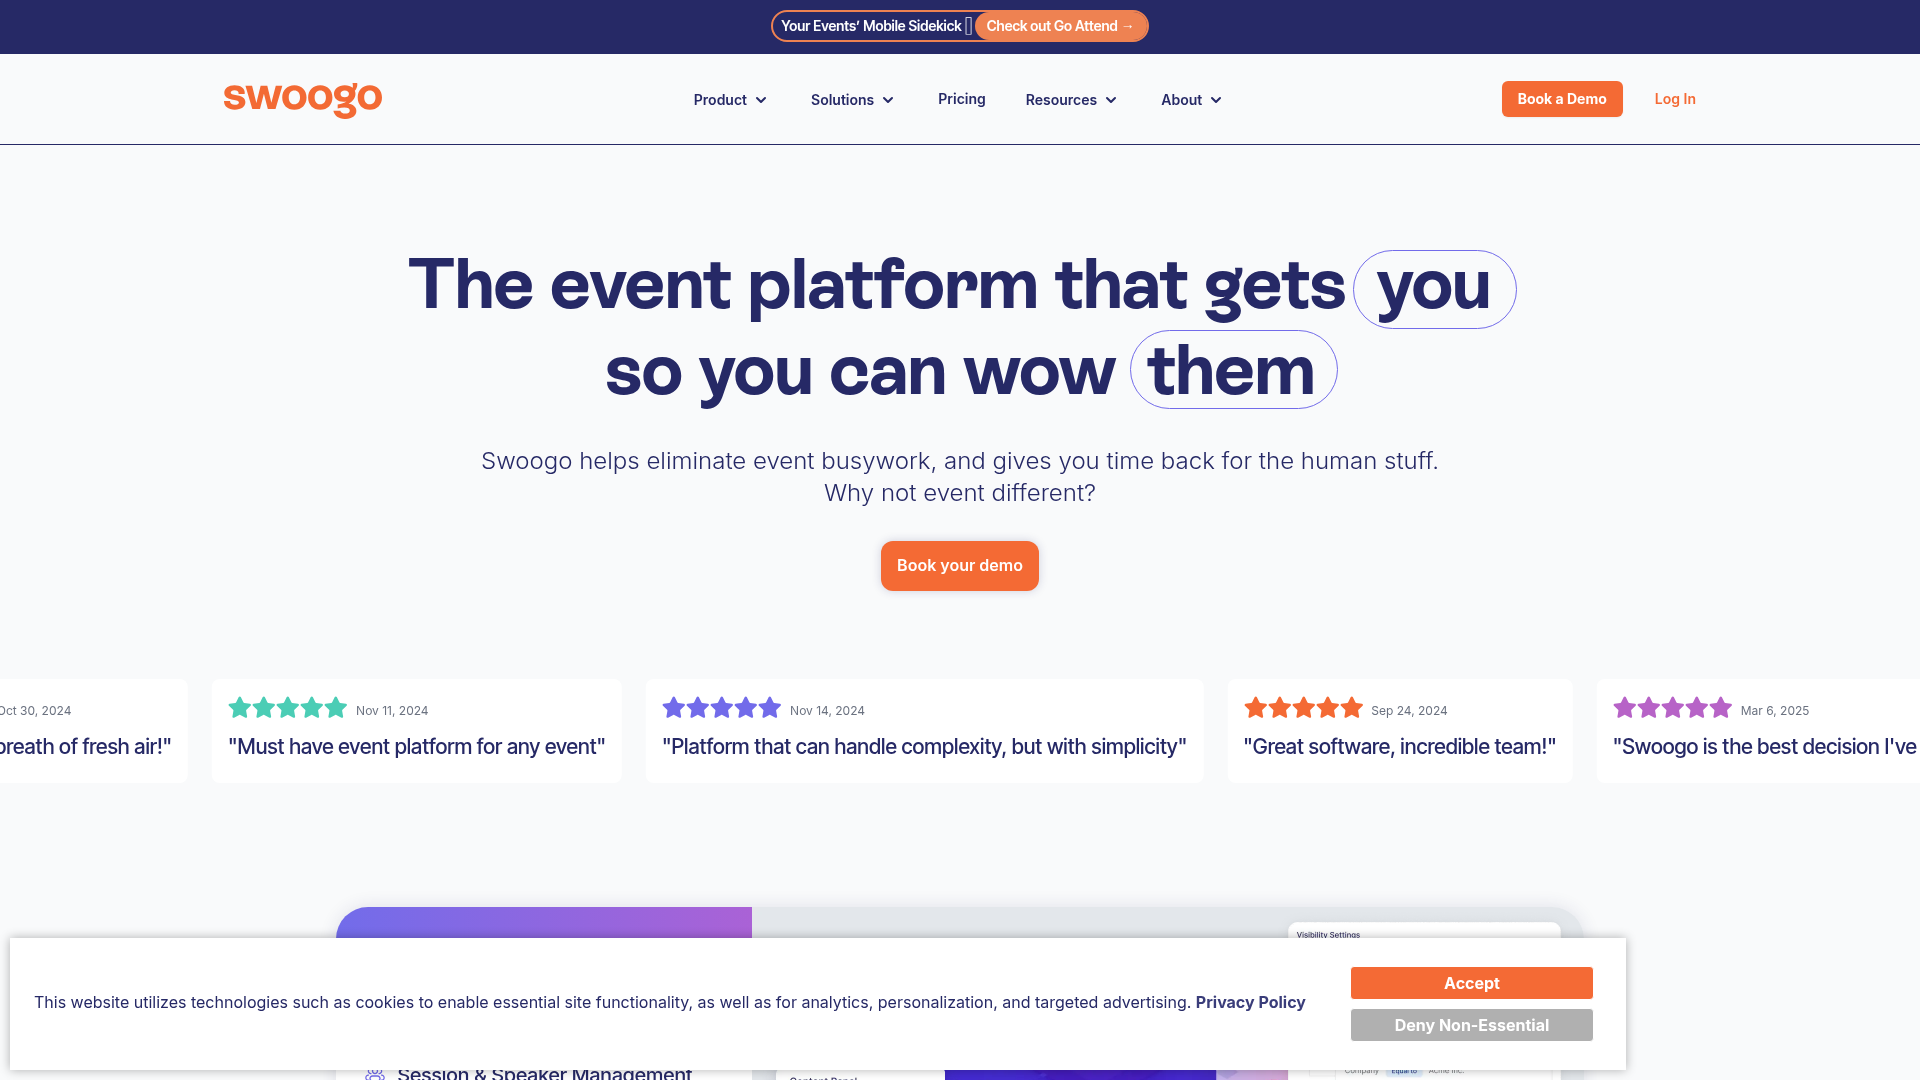1920x1080 pixels.
Task: Click the Swoogo logo
Action: (302, 100)
